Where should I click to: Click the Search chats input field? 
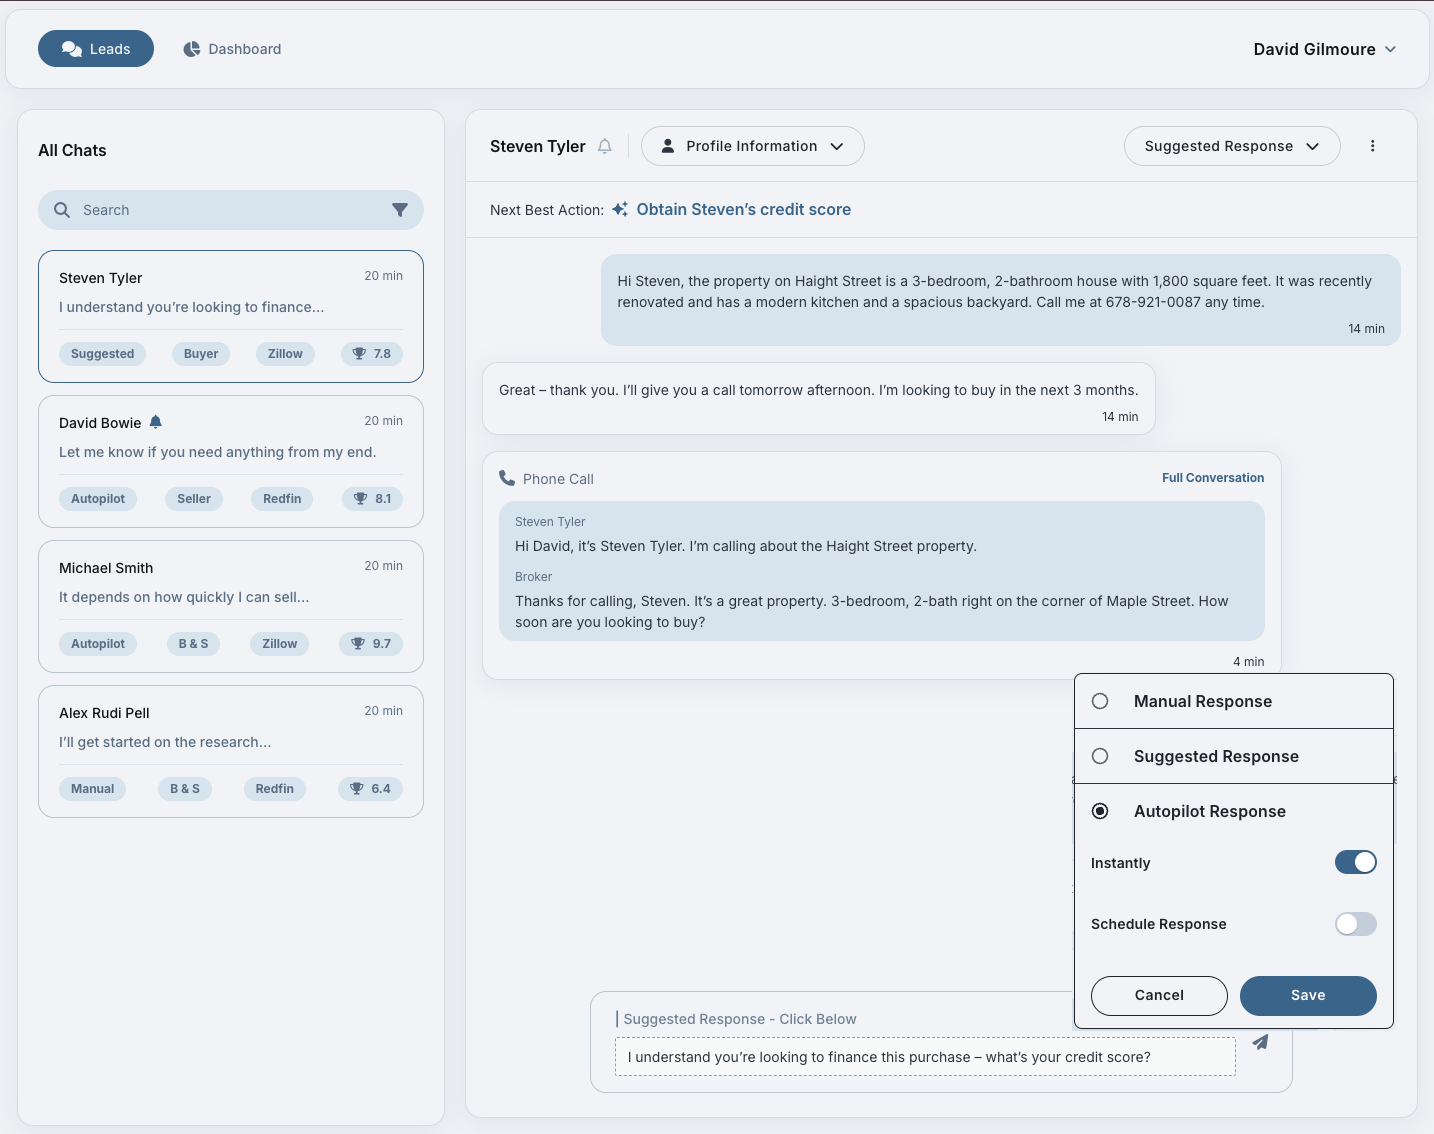[x=230, y=210]
